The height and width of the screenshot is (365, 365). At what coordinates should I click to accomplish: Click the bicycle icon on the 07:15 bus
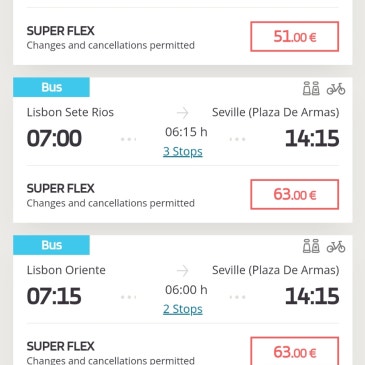pos(336,247)
